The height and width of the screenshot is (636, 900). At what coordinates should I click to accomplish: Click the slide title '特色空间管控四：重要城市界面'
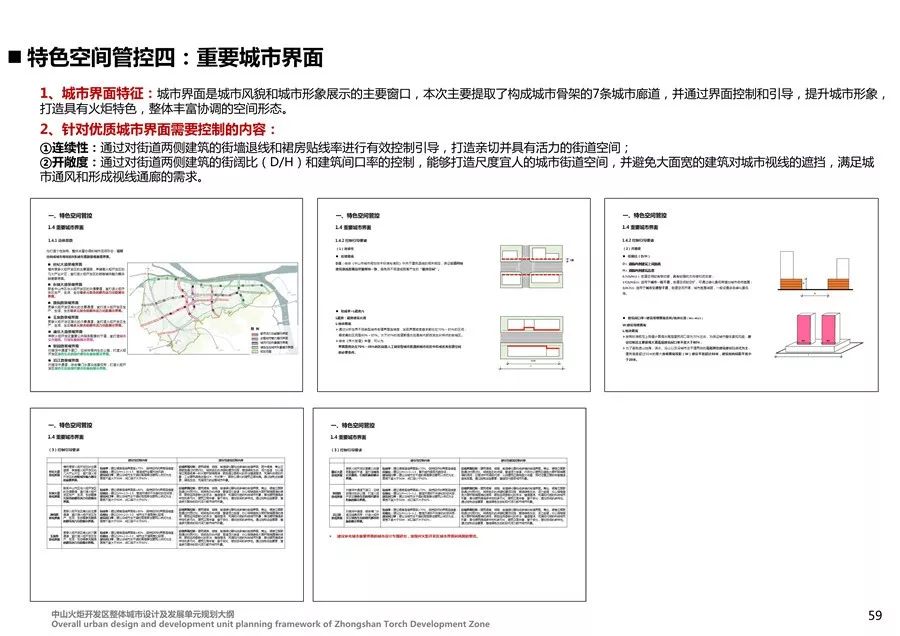(x=174, y=57)
